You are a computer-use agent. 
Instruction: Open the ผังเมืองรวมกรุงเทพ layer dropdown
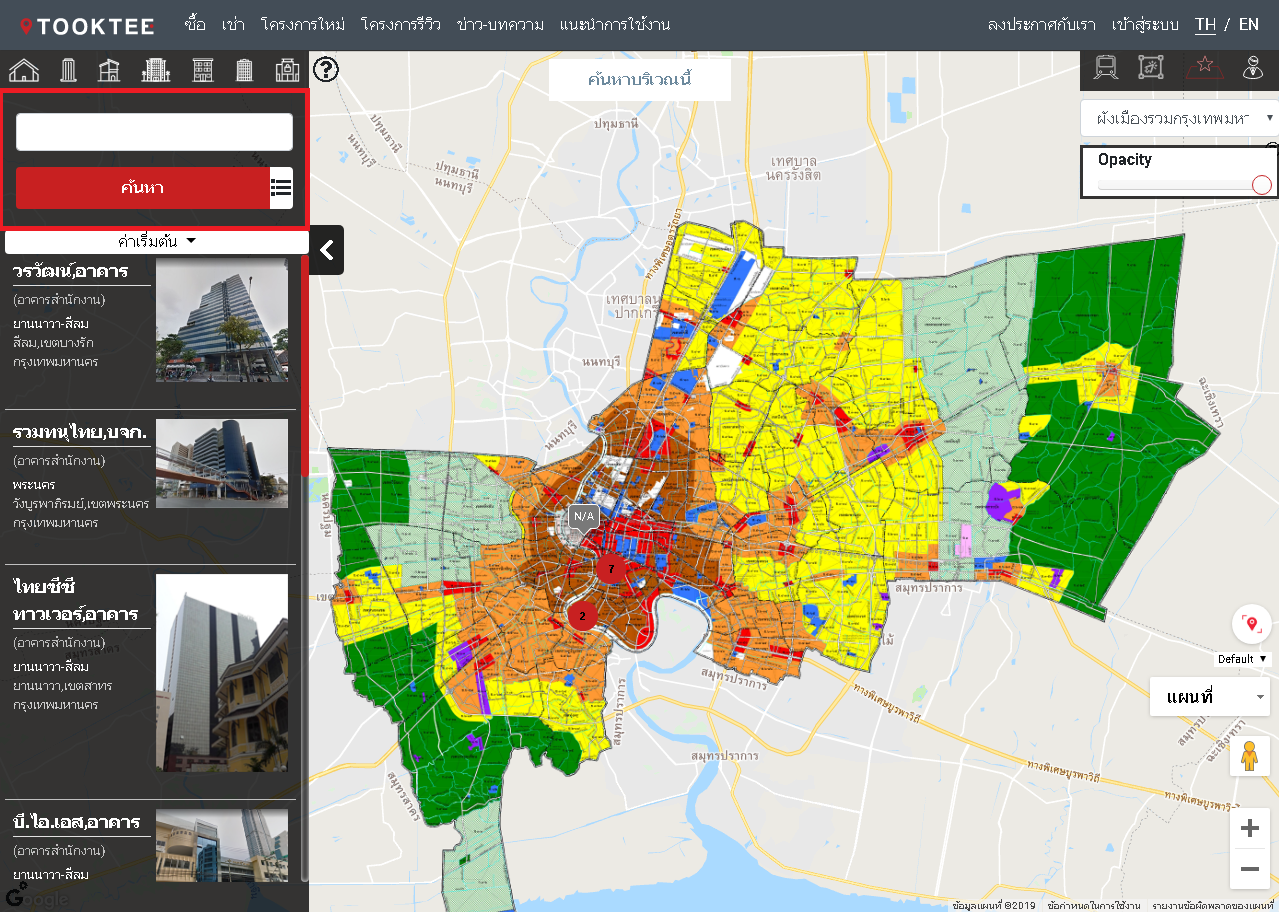coord(1180,117)
